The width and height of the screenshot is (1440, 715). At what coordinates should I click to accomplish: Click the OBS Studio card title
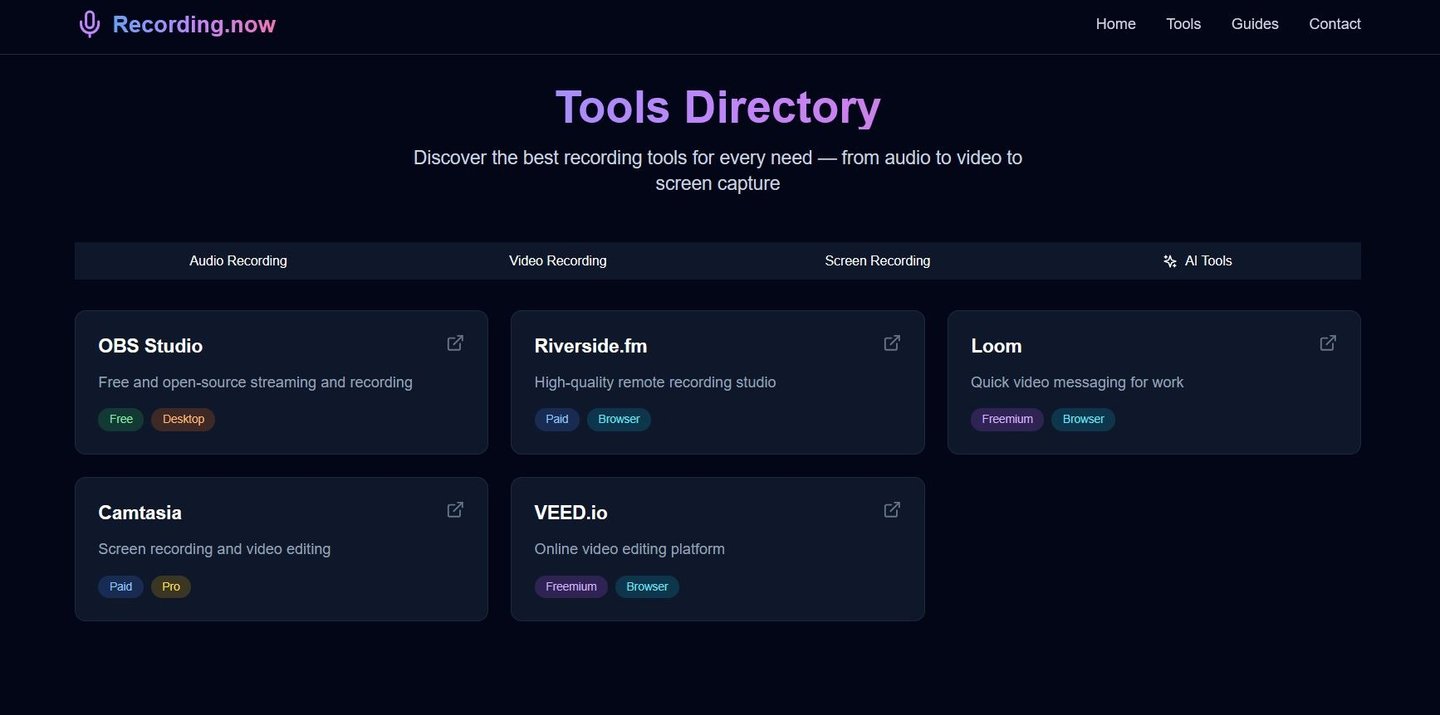coord(150,346)
